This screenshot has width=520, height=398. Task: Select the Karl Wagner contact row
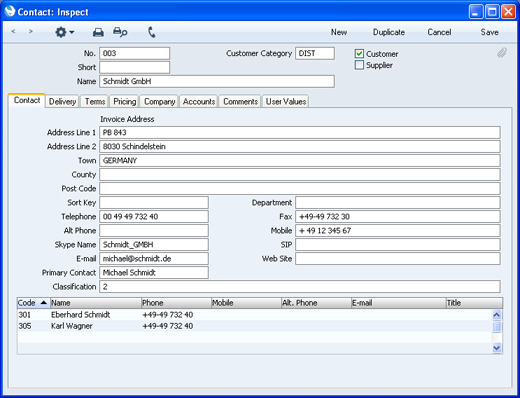255,326
